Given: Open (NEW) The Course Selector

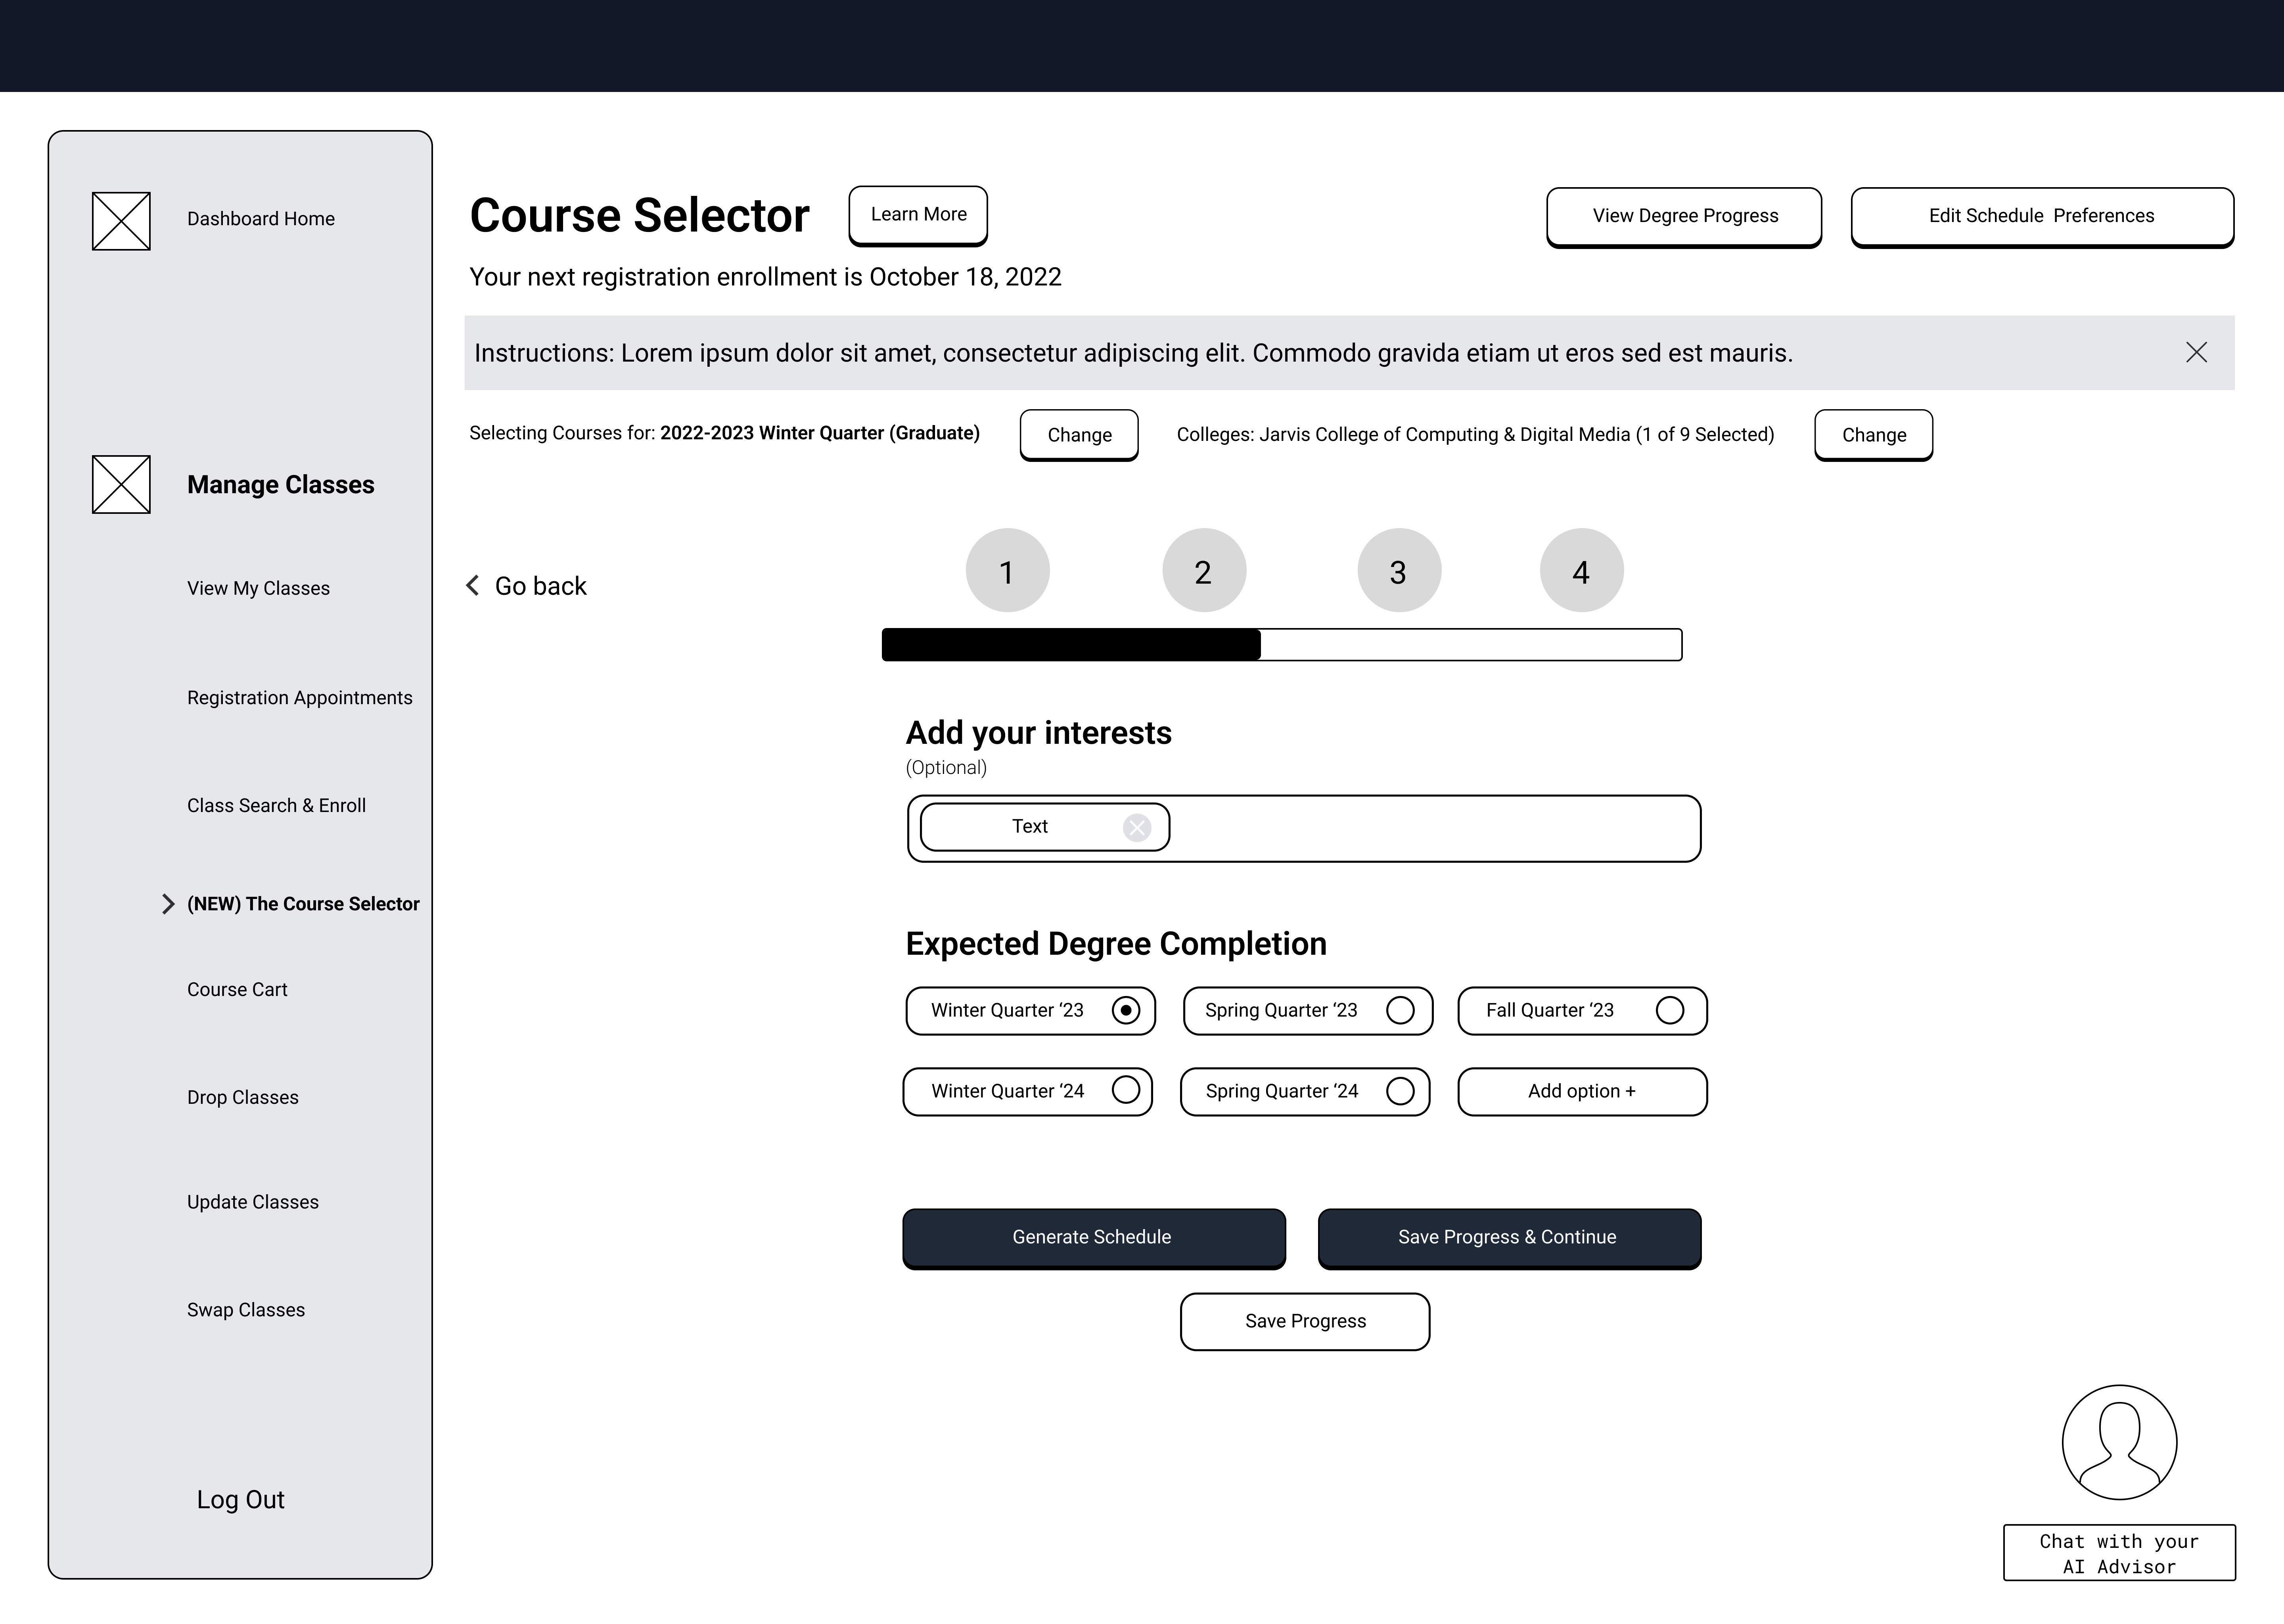Looking at the screenshot, I should (303, 904).
